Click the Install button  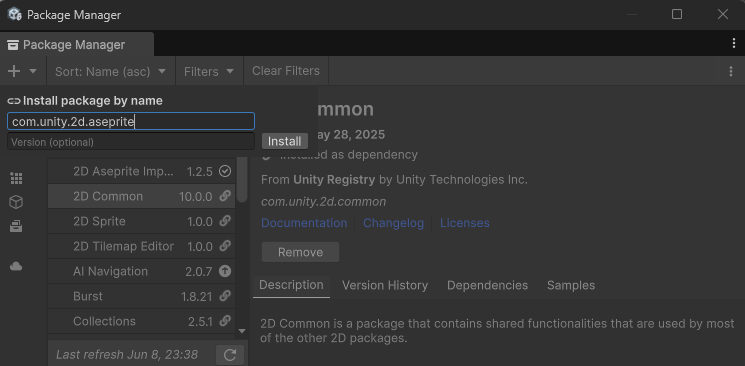284,141
